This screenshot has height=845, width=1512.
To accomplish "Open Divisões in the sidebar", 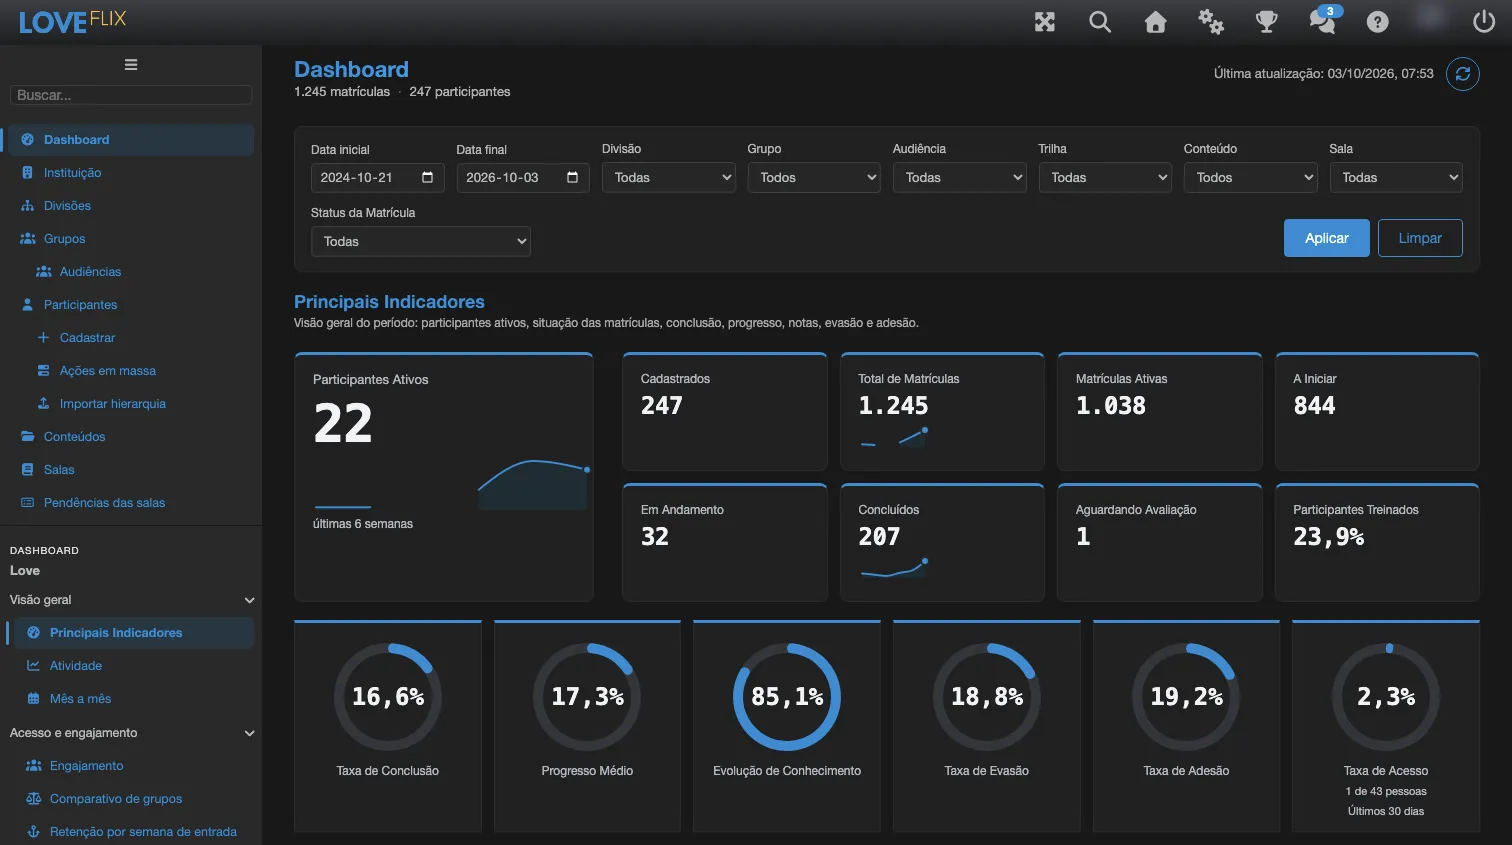I will [130, 206].
